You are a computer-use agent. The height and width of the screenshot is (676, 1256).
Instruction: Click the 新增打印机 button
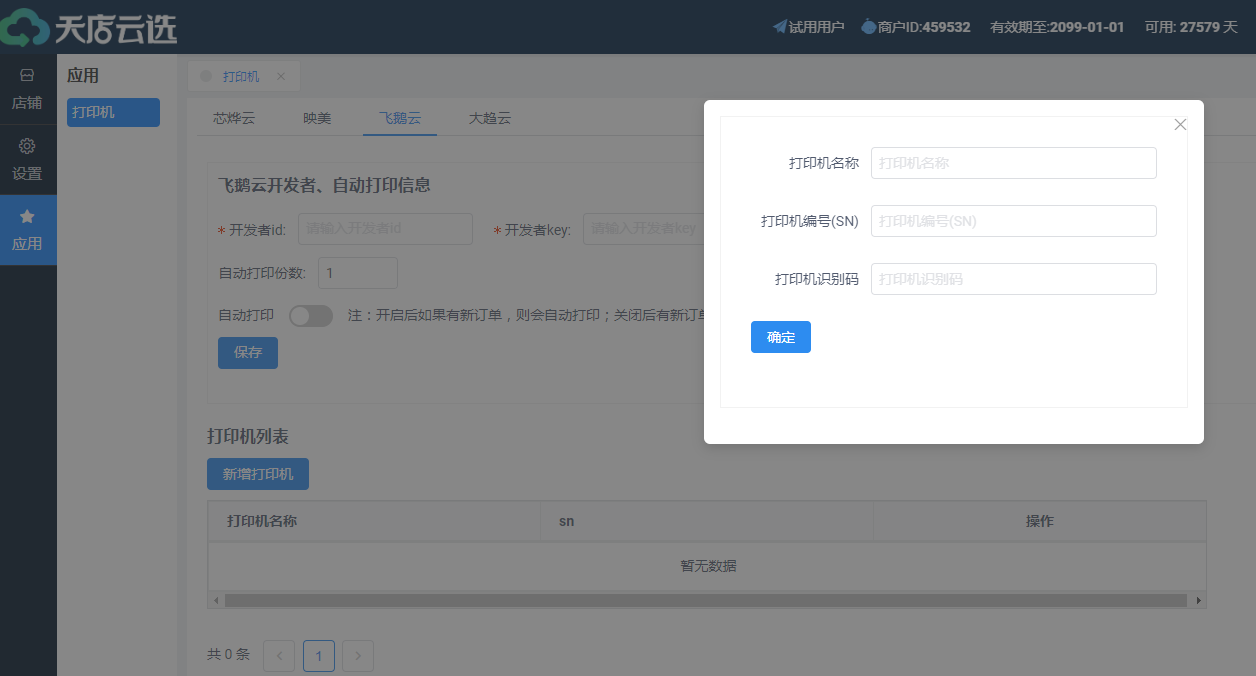(258, 474)
